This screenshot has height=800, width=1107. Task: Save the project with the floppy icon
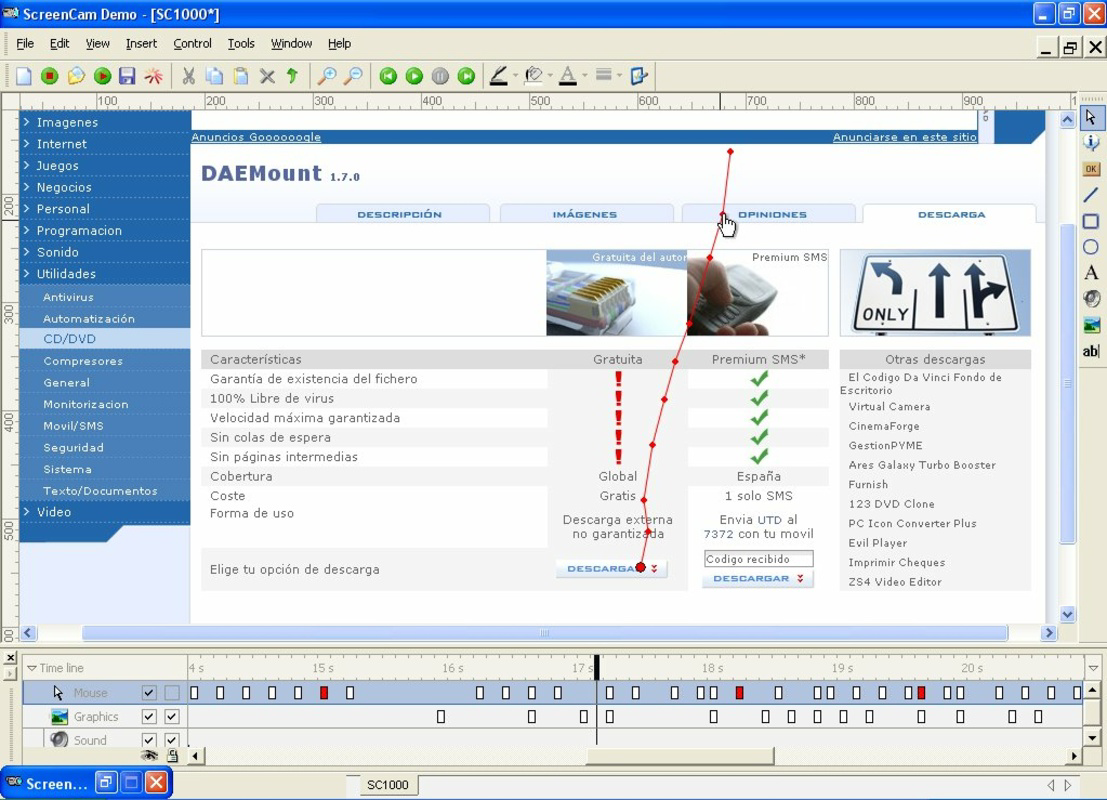tap(127, 76)
